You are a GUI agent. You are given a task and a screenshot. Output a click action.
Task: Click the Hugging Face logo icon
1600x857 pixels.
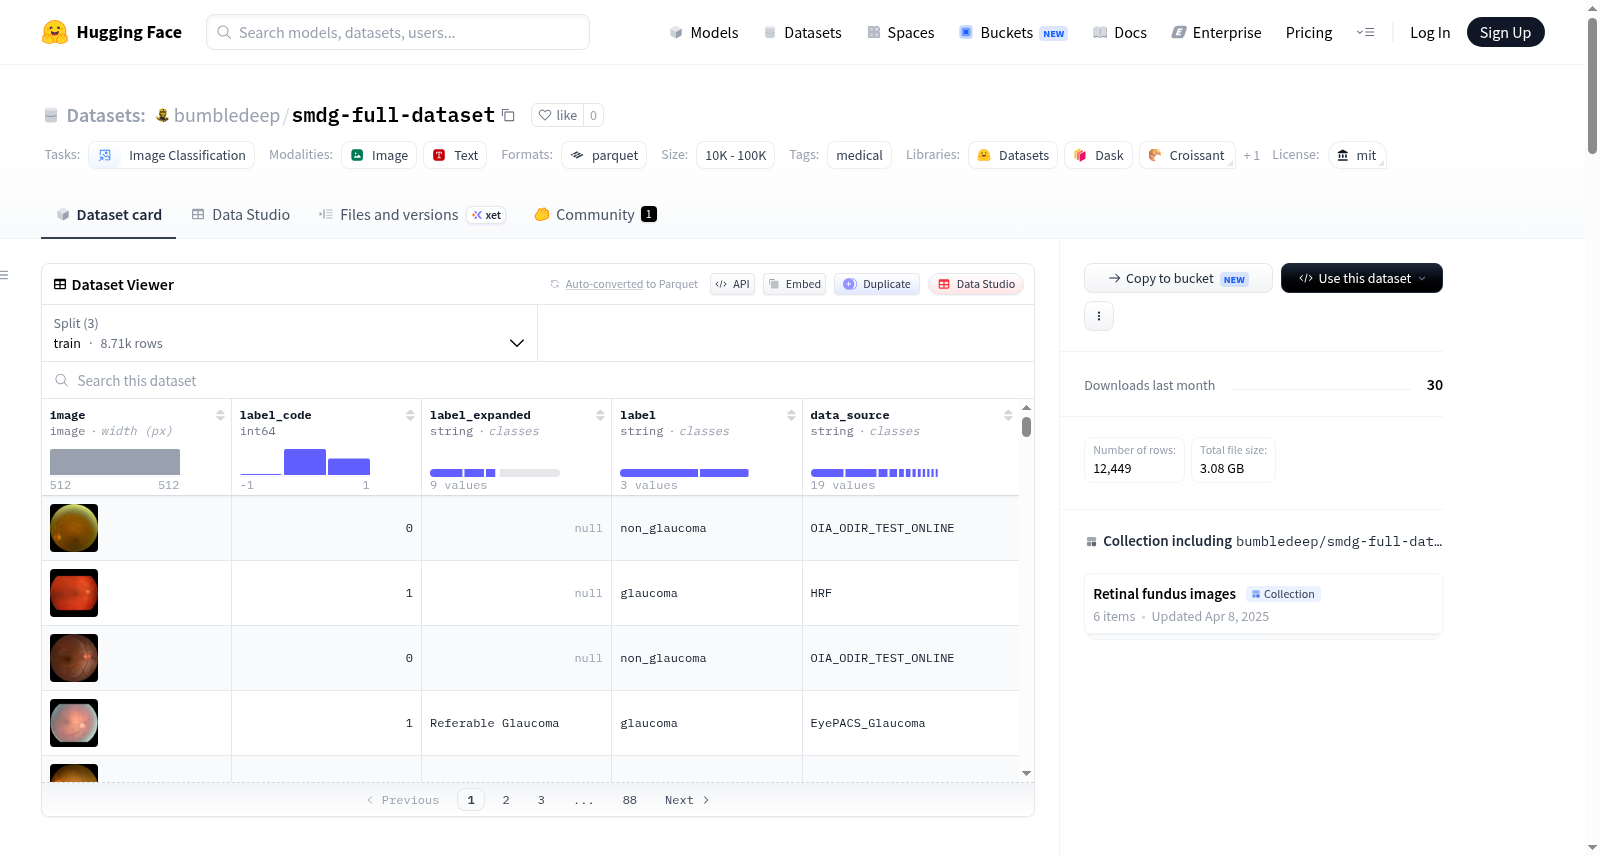(x=55, y=32)
